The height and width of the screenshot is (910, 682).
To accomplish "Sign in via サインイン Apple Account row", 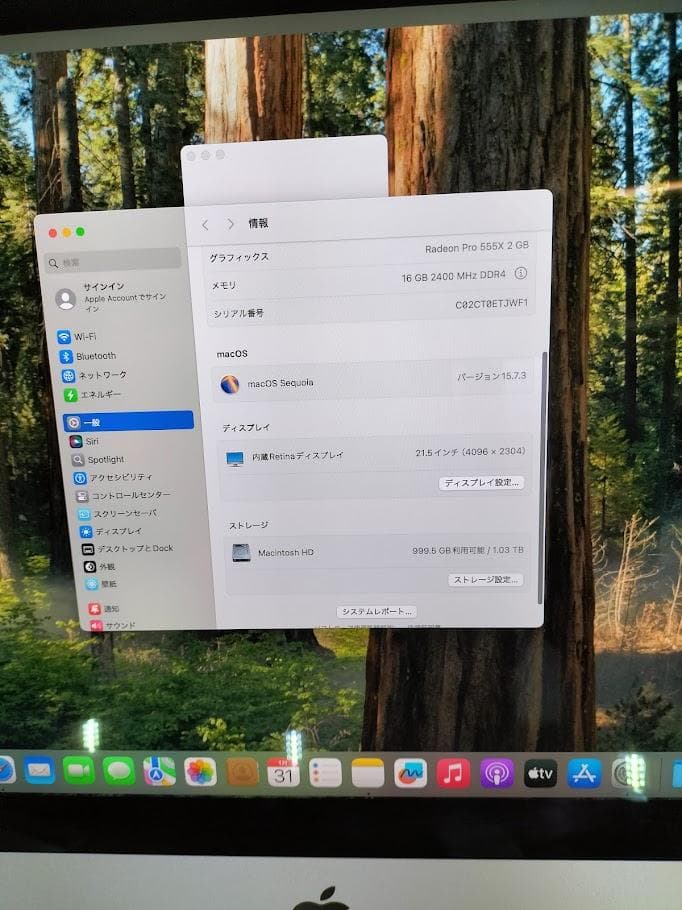I will tap(112, 297).
